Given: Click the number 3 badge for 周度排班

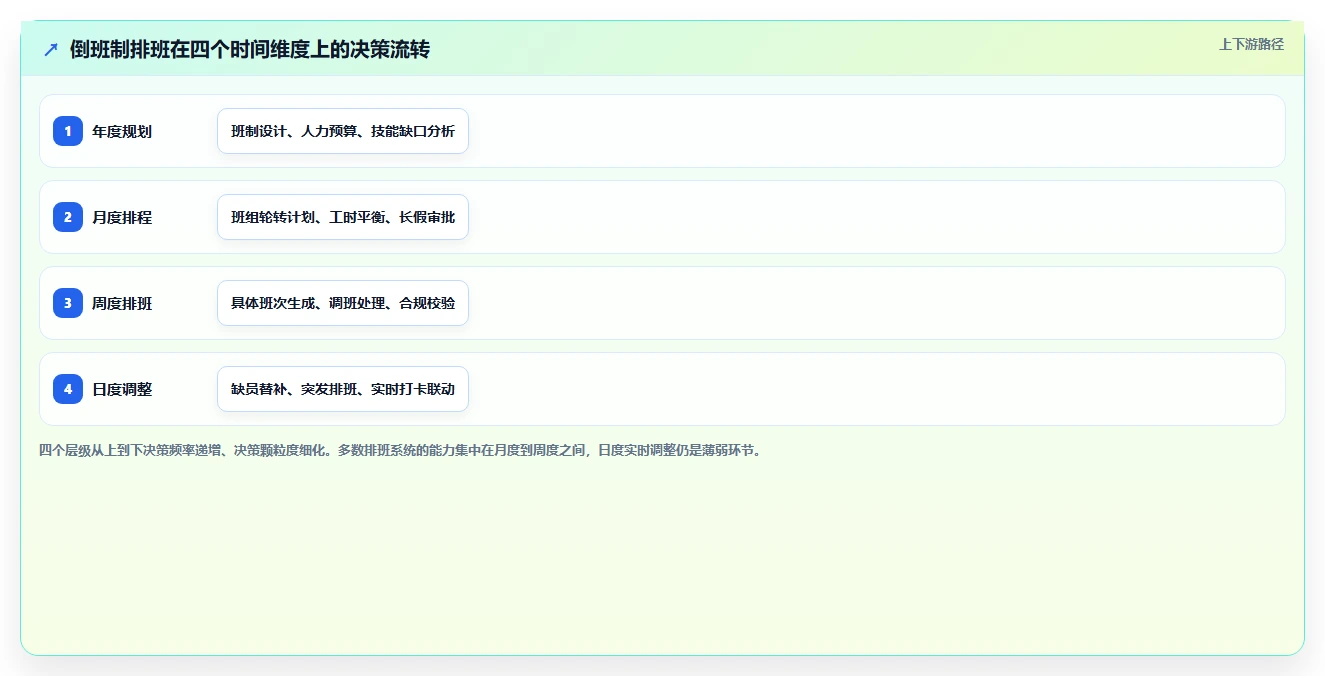Looking at the screenshot, I should (68, 303).
